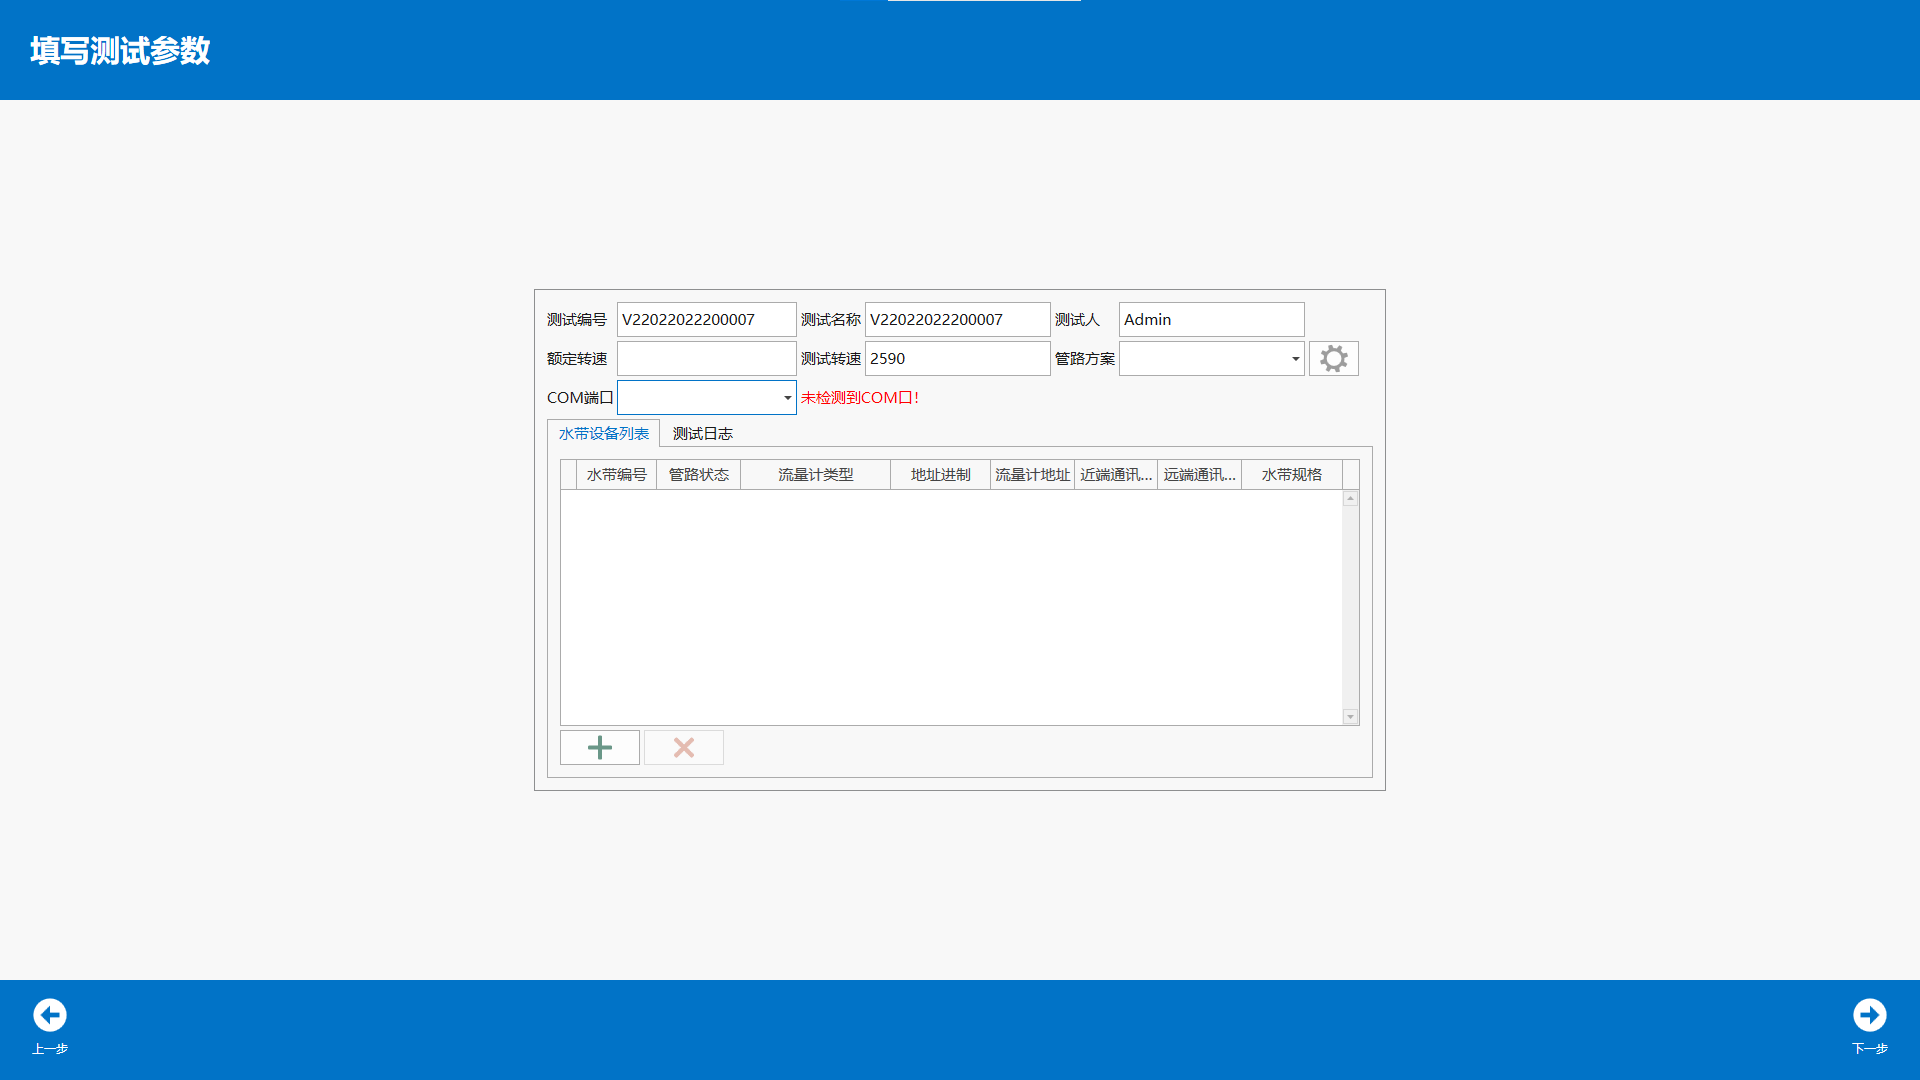Expand the COM端口 dropdown
1920x1080 pixels.
point(787,398)
